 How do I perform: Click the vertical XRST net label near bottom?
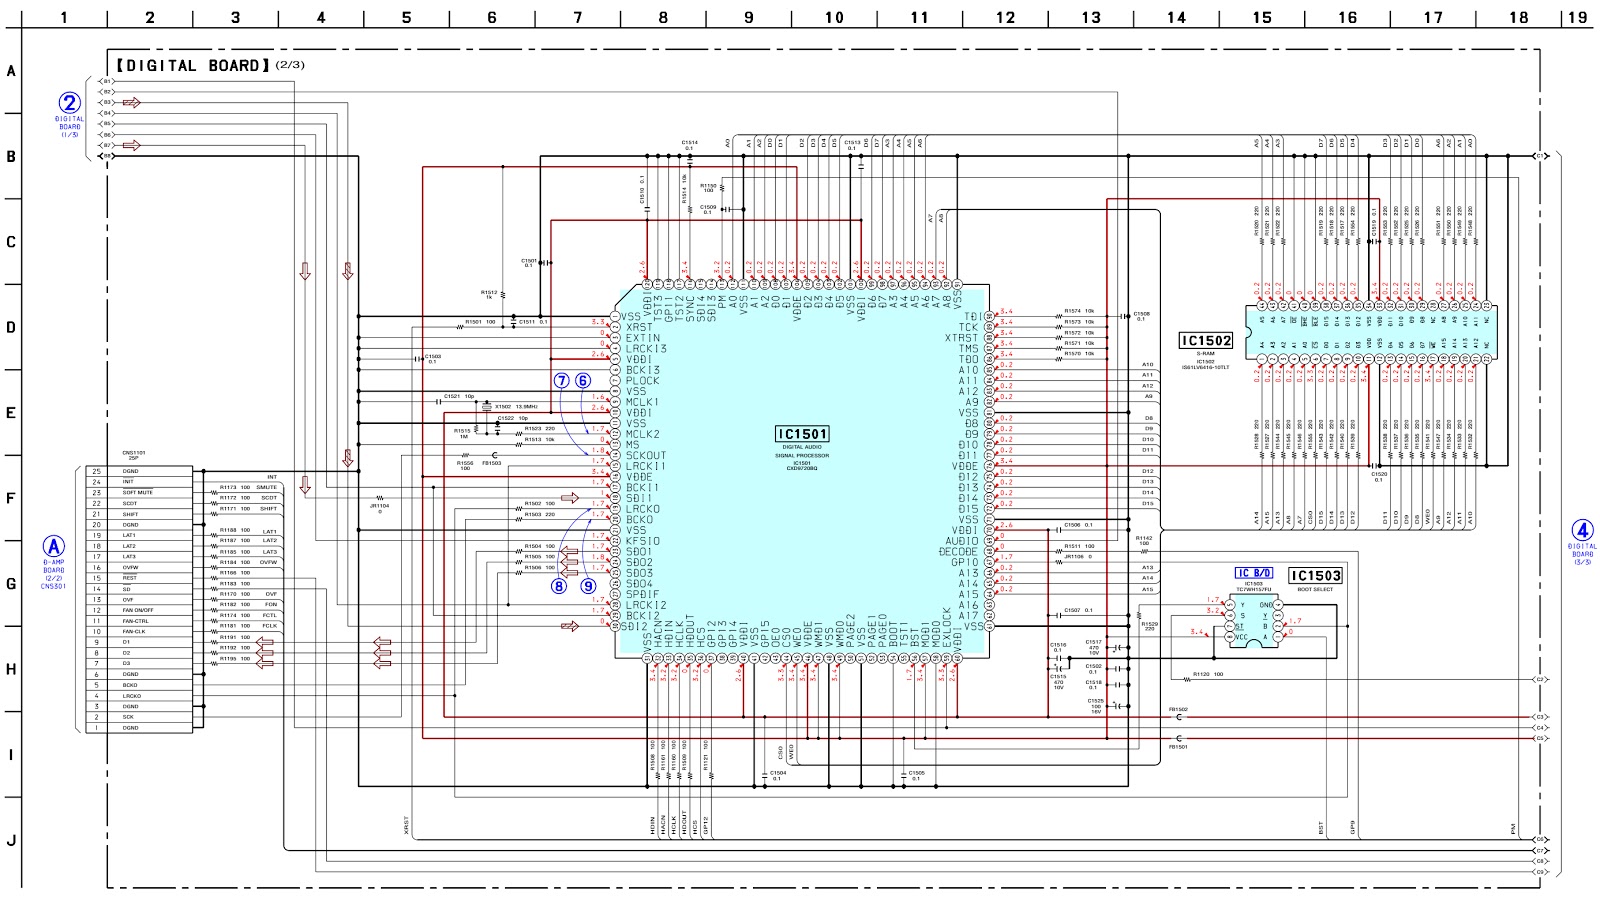(406, 826)
